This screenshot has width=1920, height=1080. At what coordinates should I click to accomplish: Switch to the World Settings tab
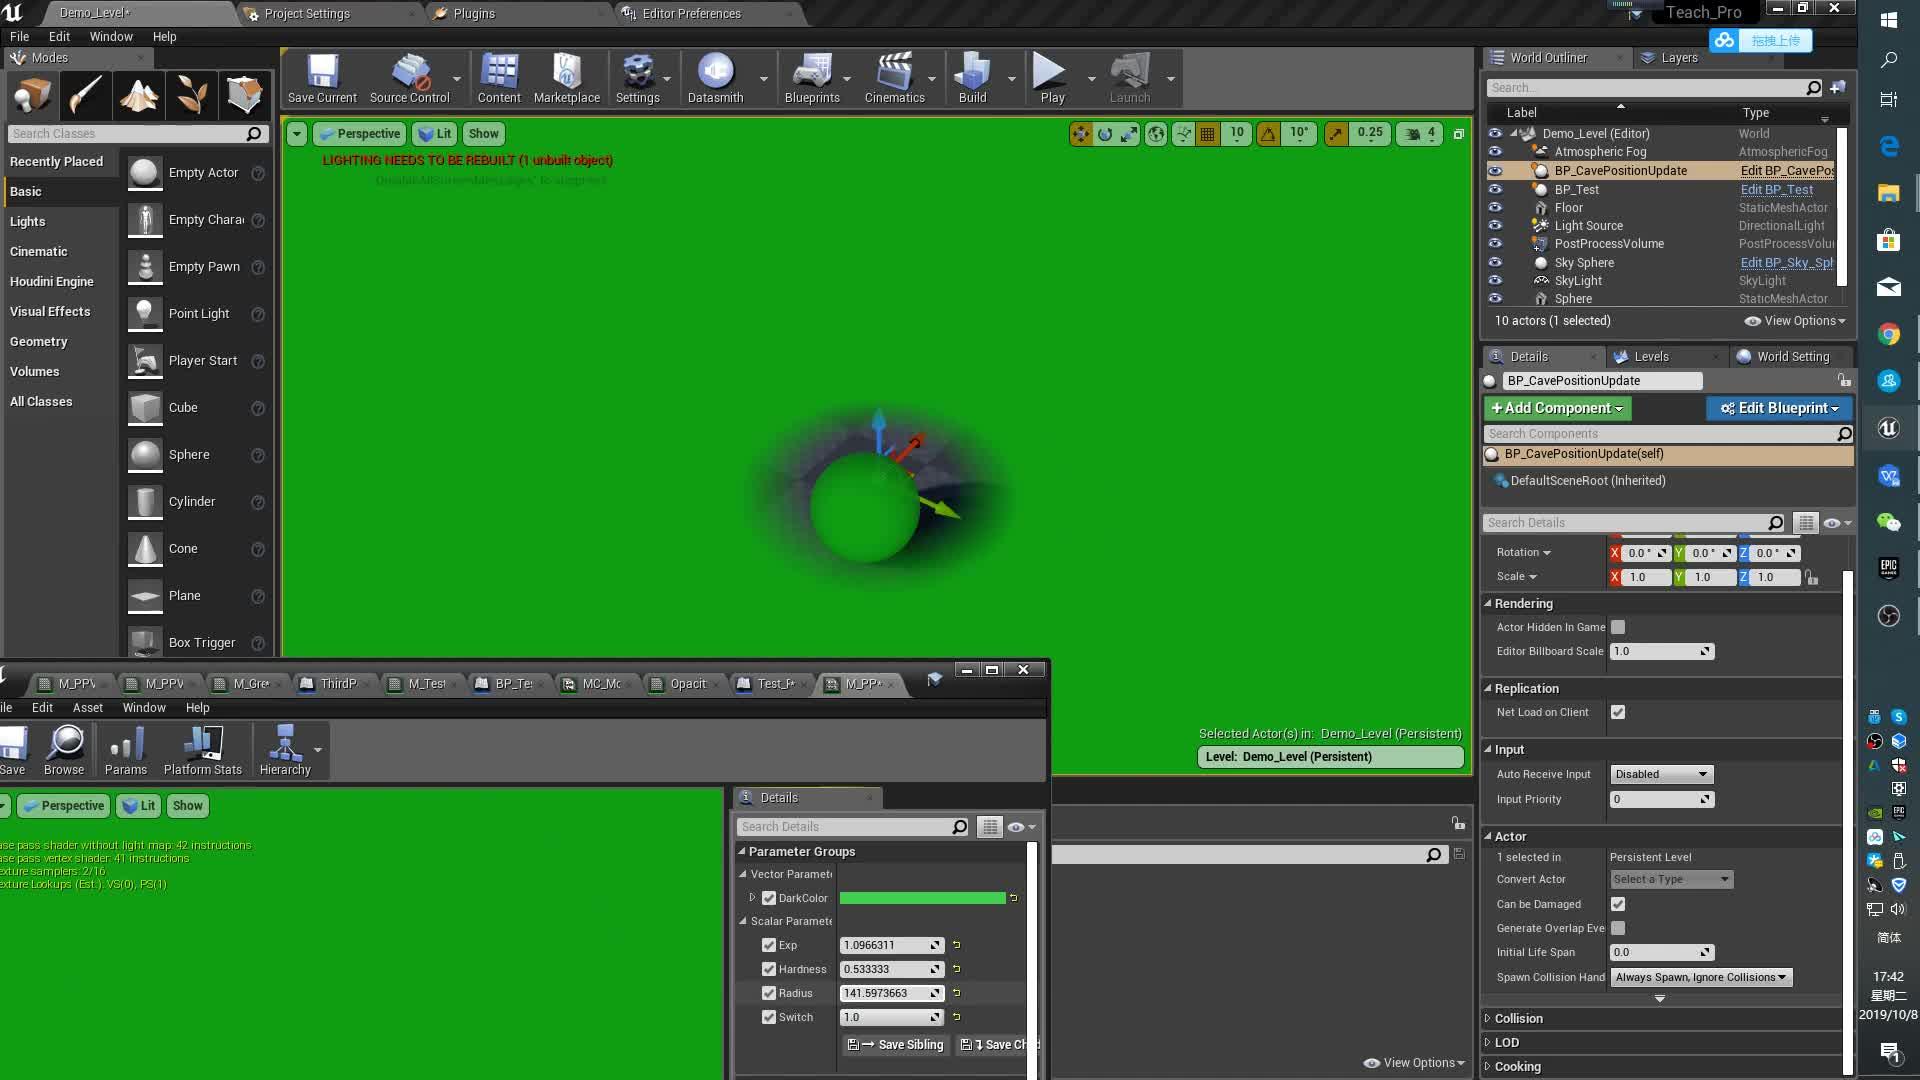[x=1792, y=357]
